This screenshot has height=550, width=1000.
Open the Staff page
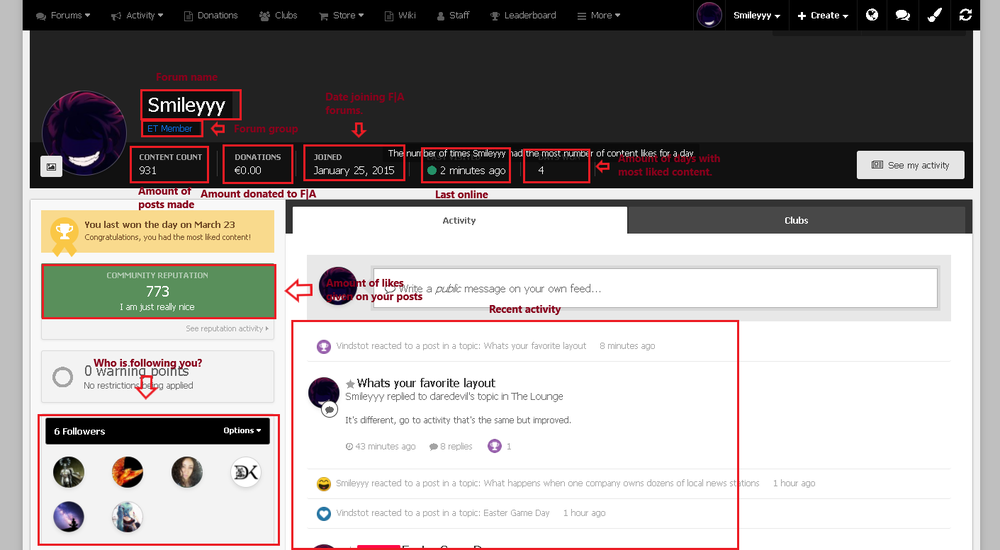[453, 15]
